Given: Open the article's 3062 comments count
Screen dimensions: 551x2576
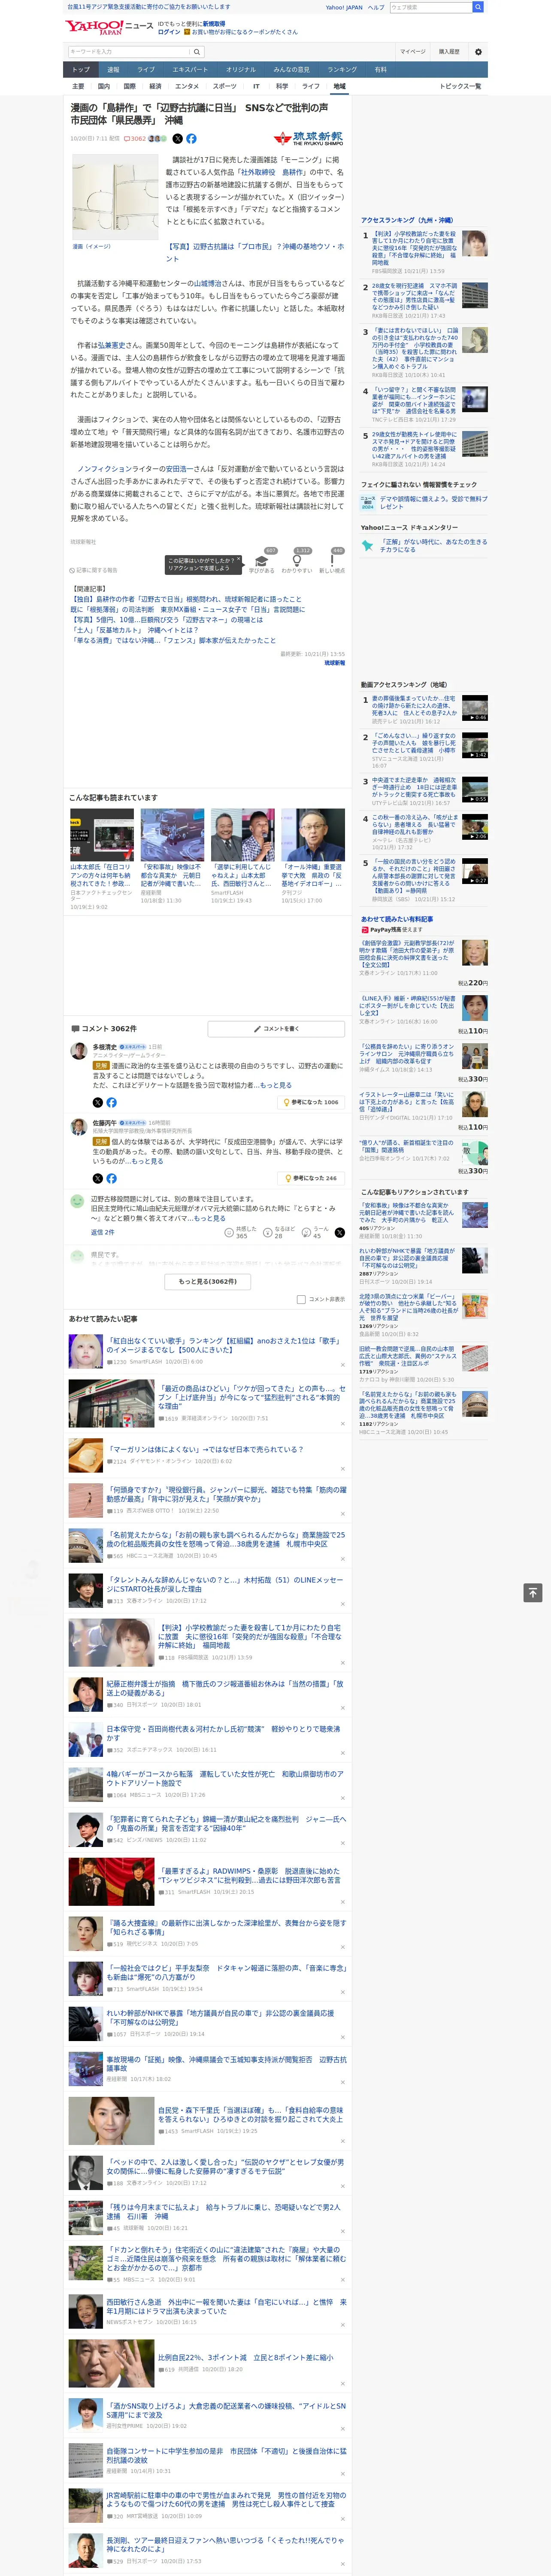Looking at the screenshot, I should pyautogui.click(x=135, y=139).
